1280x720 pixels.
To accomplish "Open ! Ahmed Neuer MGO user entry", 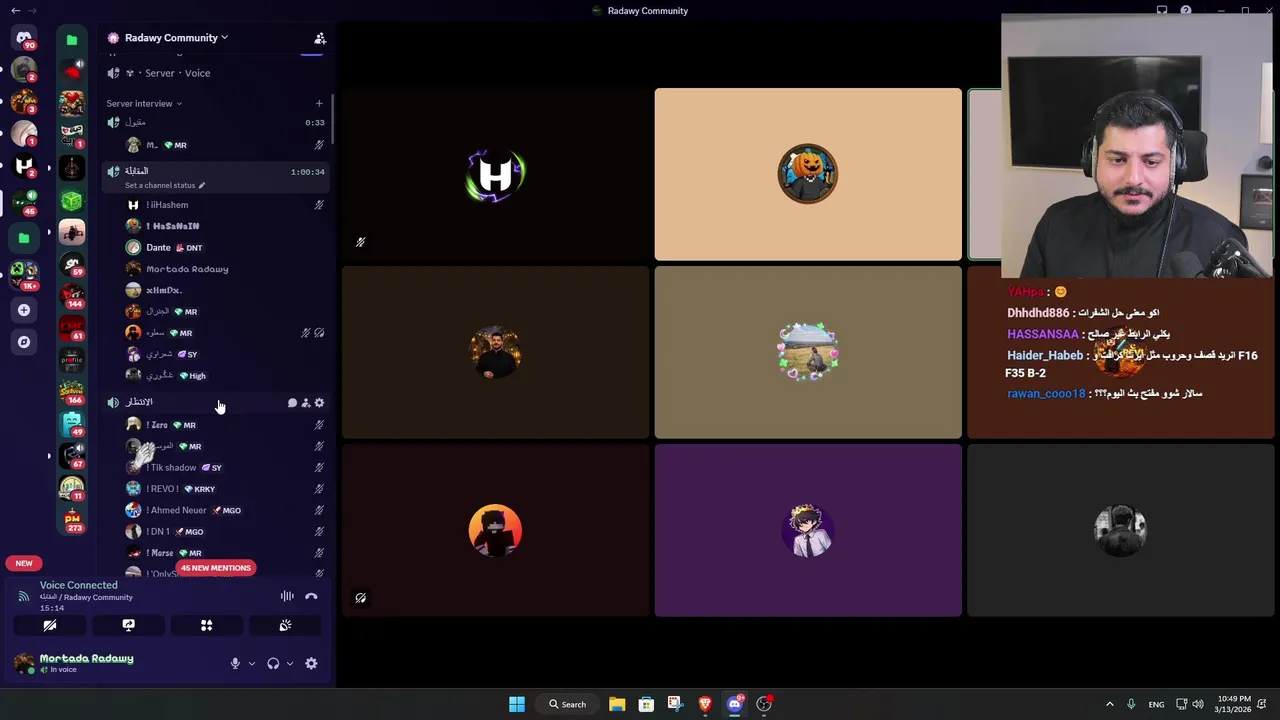I will pos(225,510).
